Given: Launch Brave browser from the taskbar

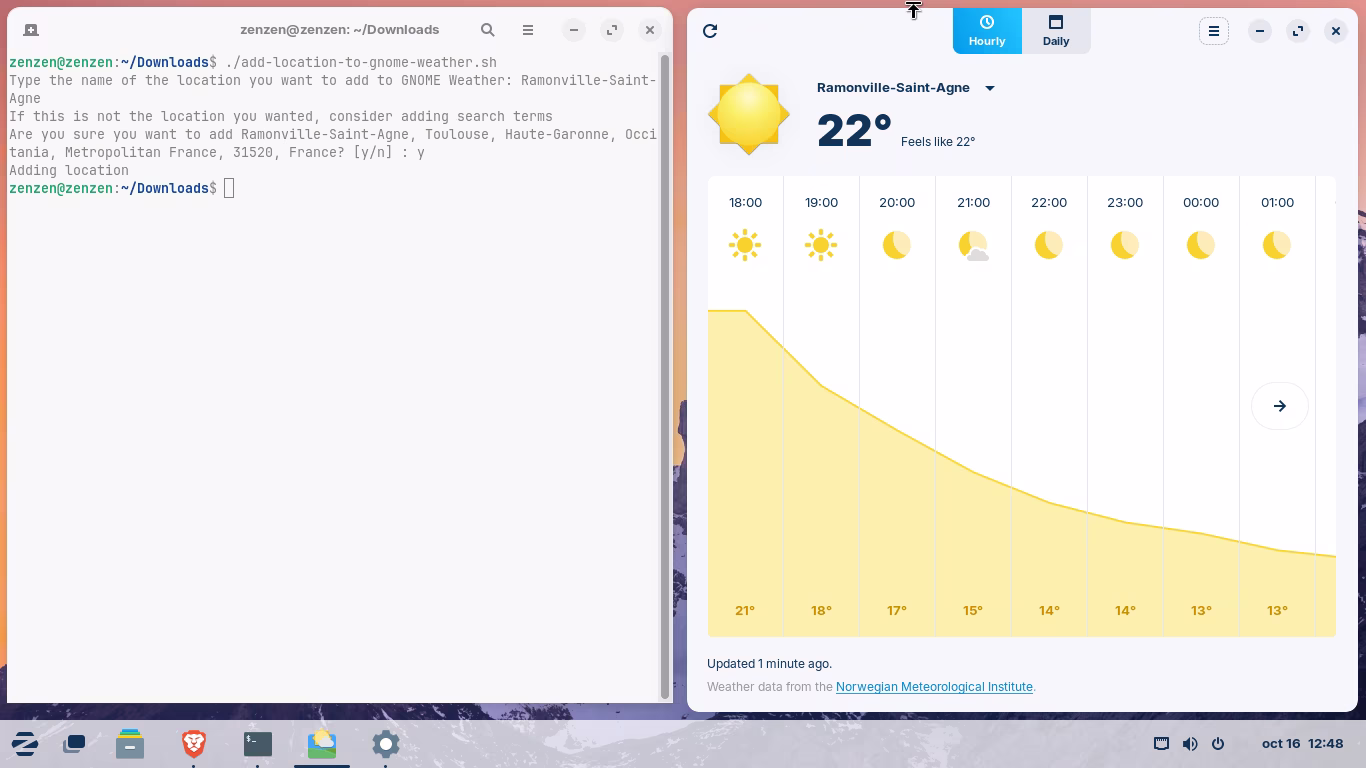Looking at the screenshot, I should pos(194,744).
